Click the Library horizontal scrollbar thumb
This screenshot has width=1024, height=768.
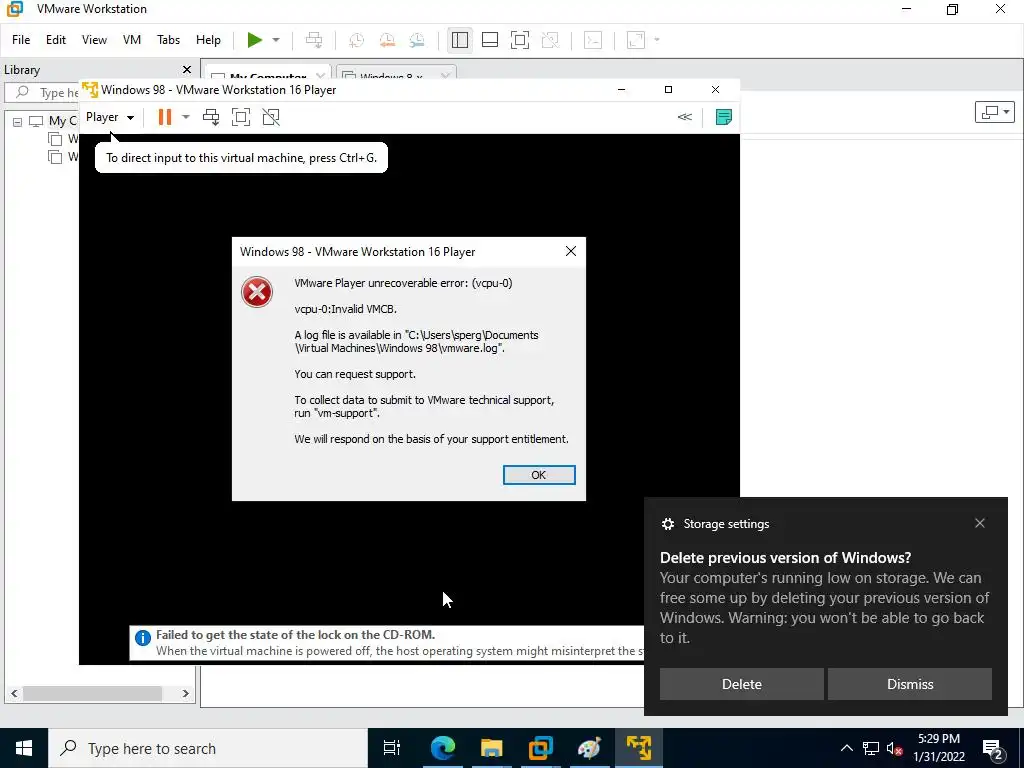click(x=92, y=694)
